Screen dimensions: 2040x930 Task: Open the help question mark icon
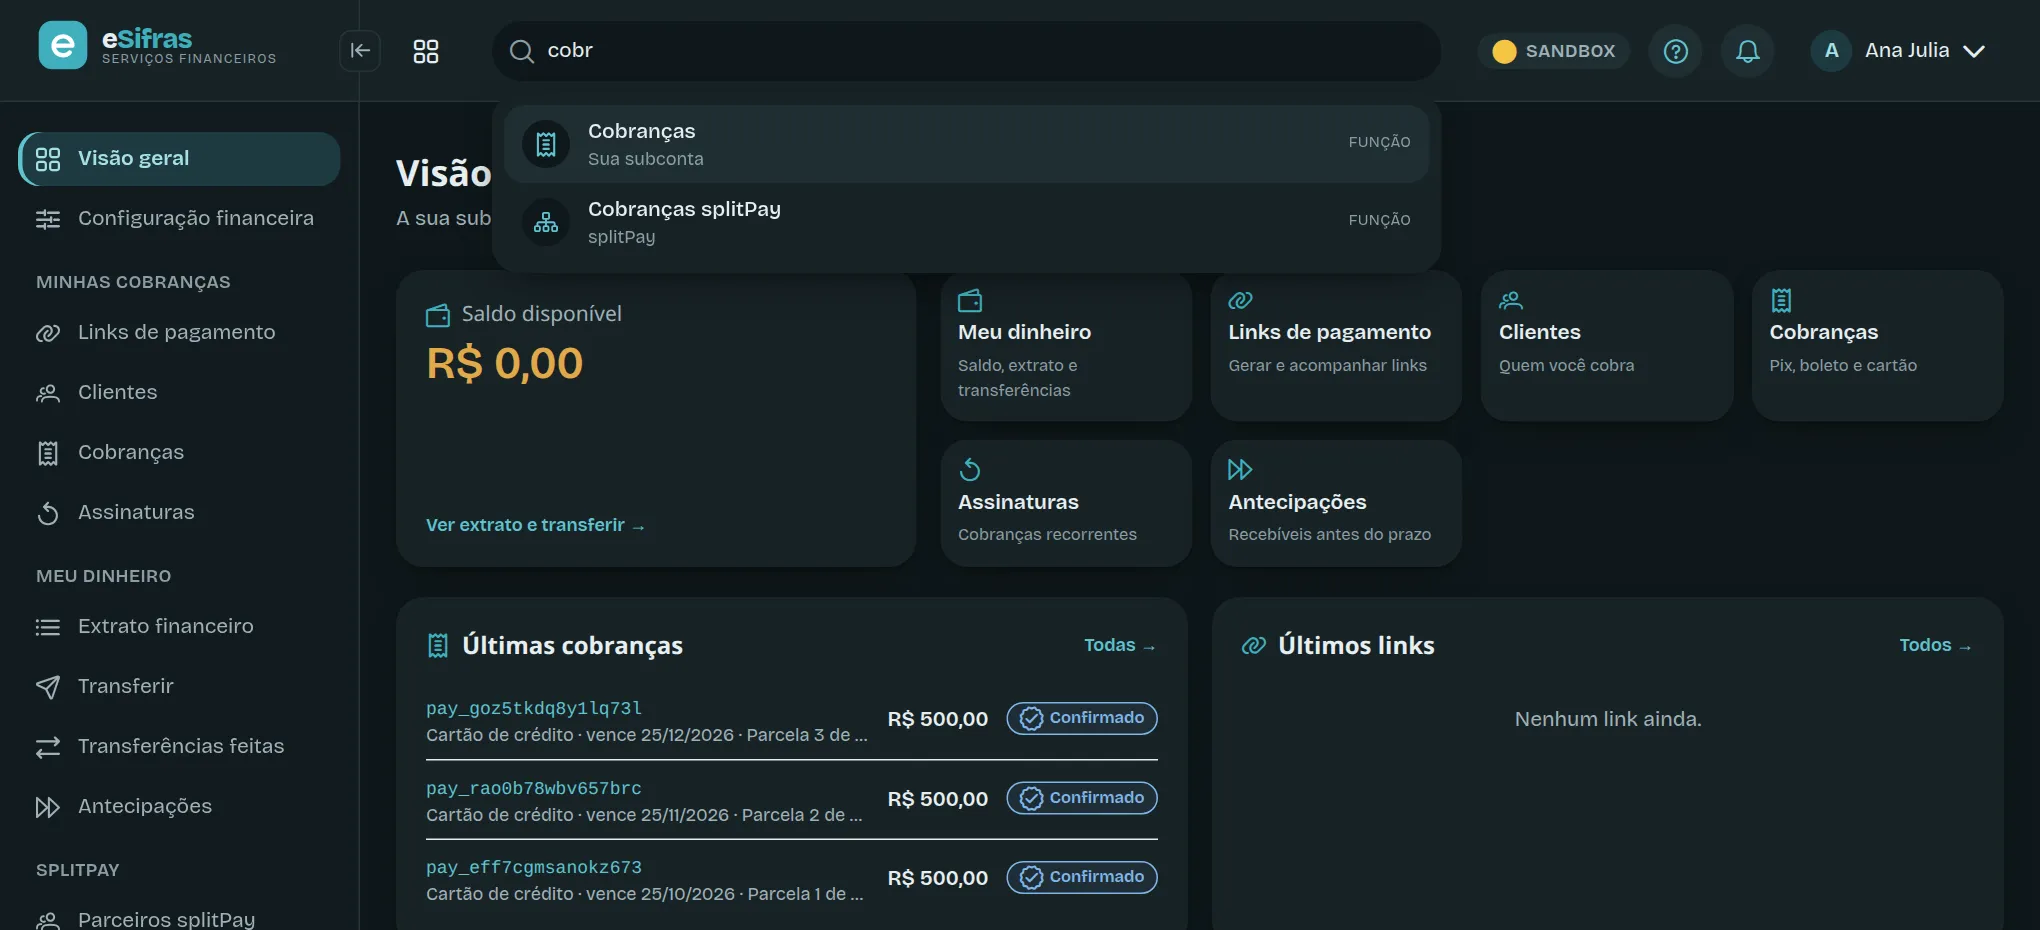(1675, 51)
